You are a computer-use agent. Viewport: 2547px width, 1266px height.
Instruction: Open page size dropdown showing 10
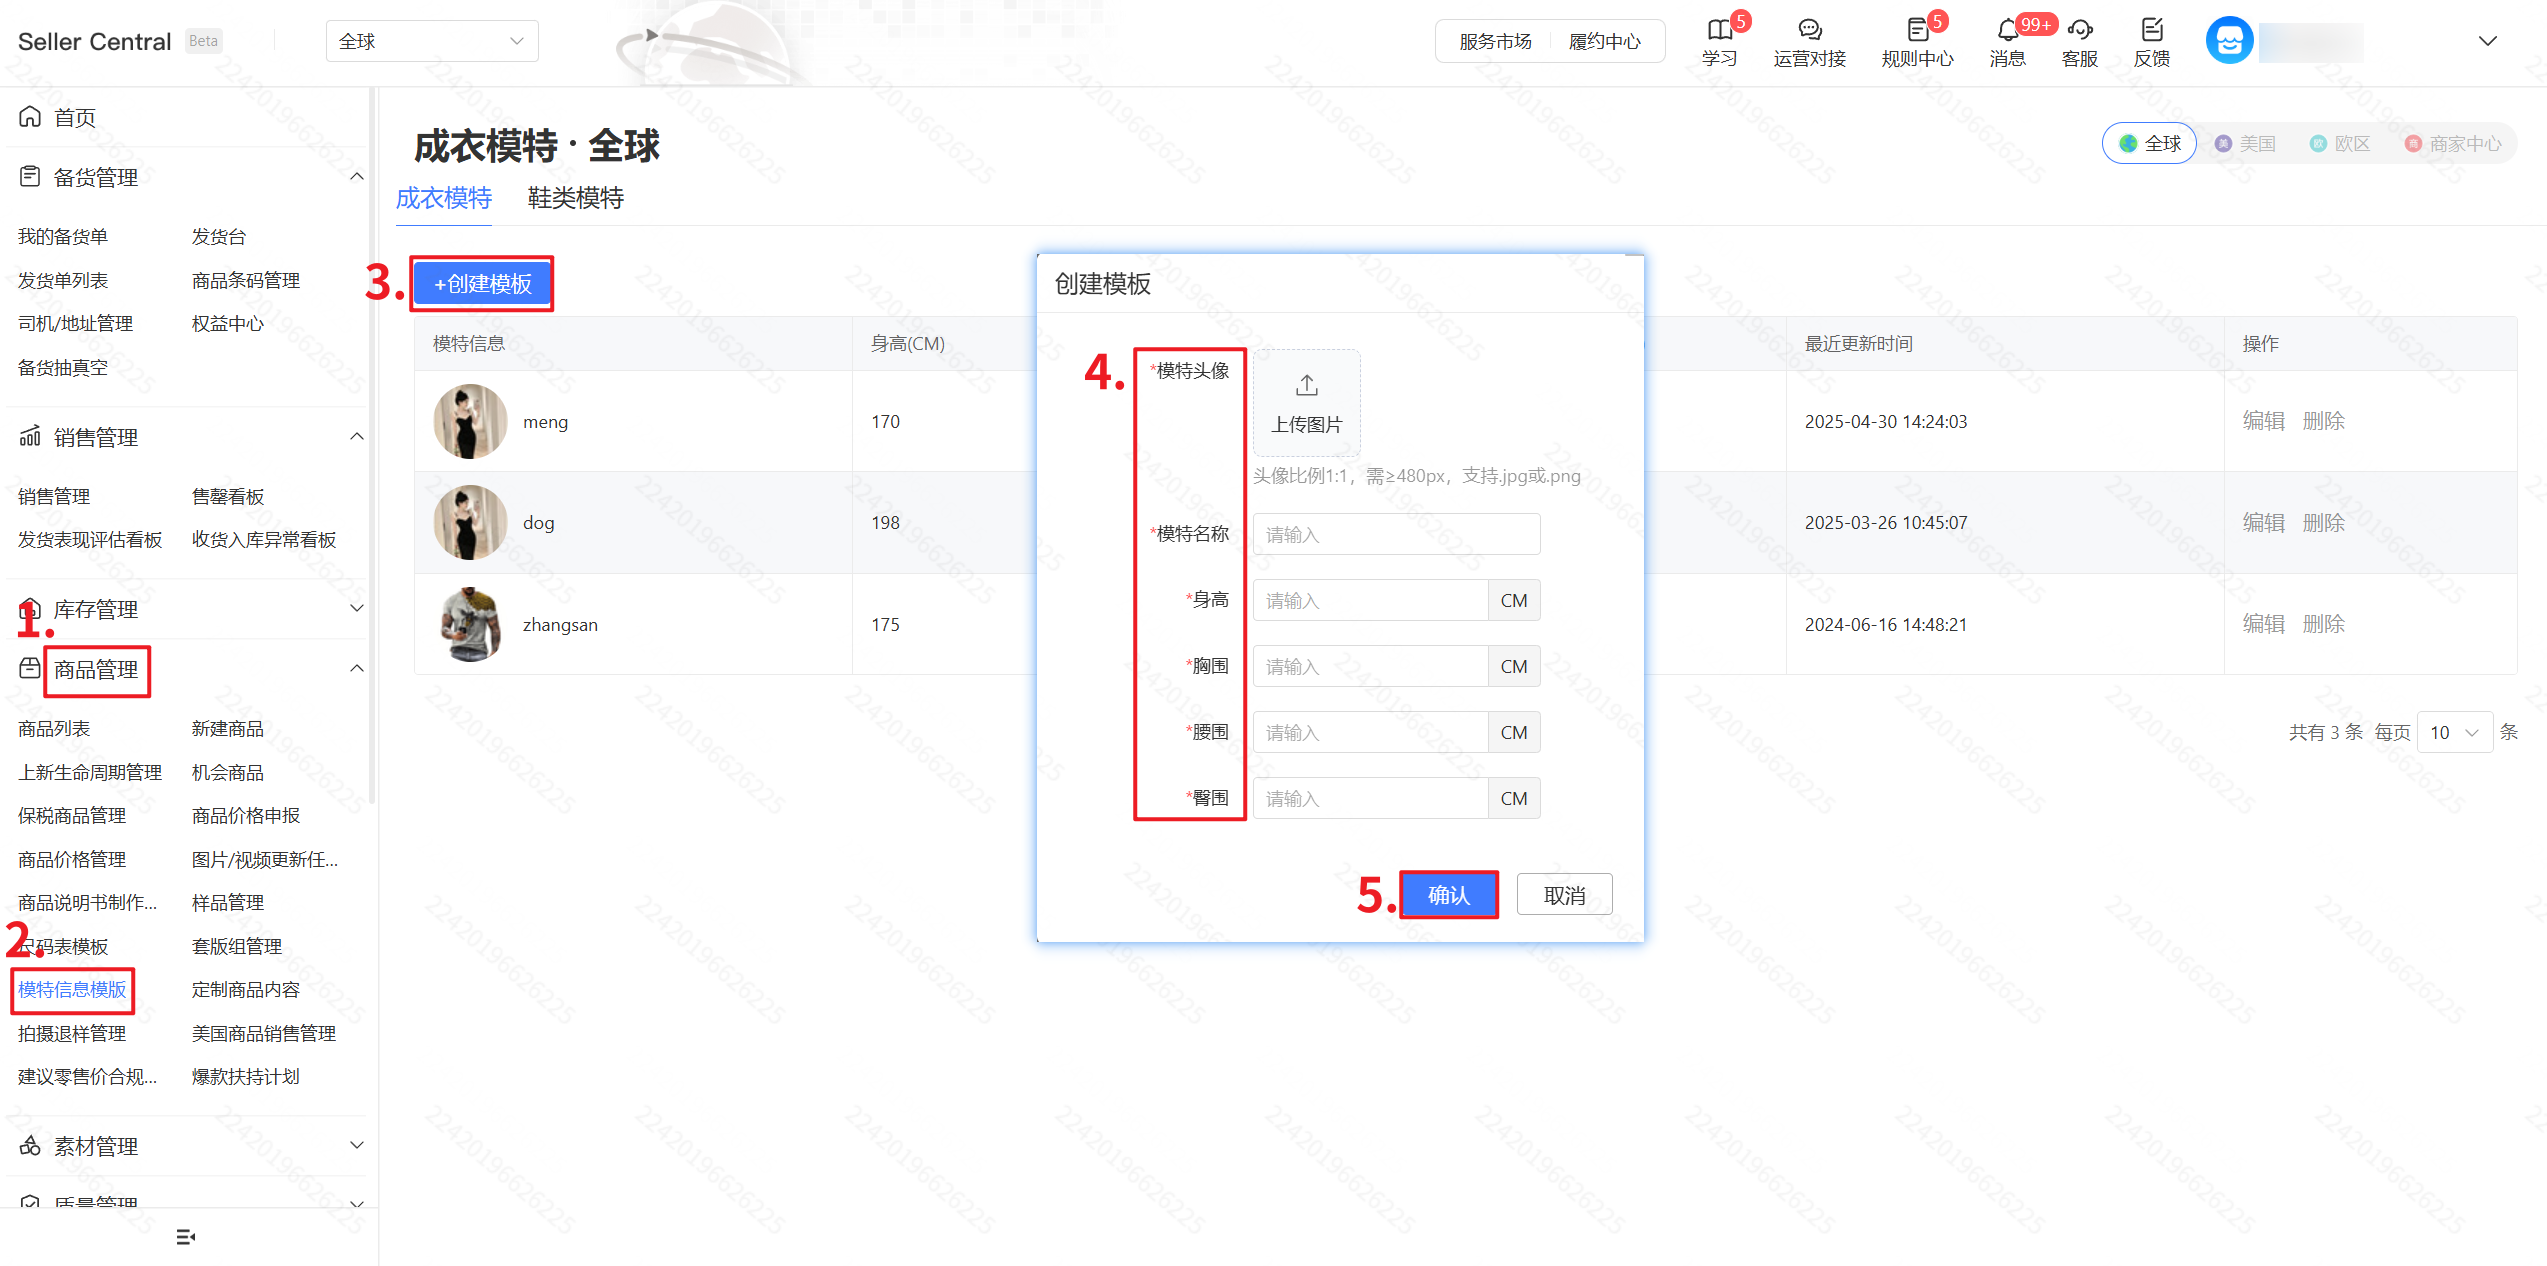click(x=2453, y=732)
